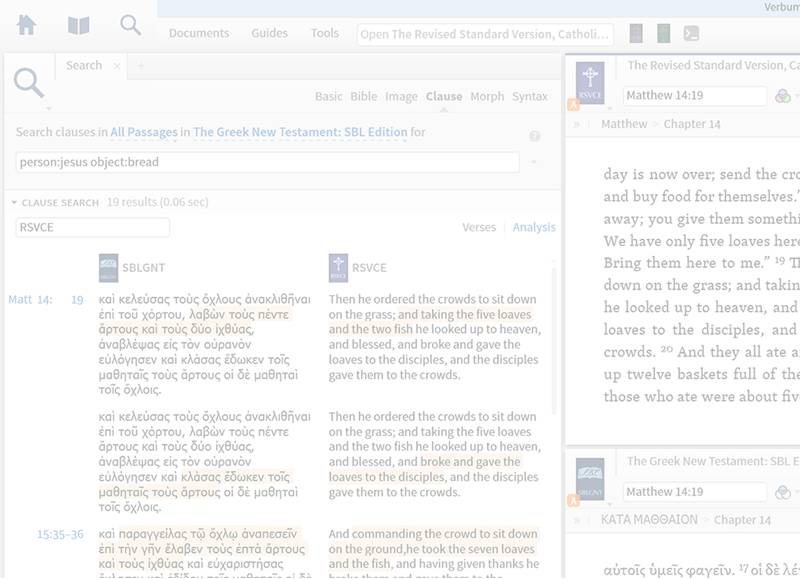Viewport: 800px width, 579px height.
Task: Click the SBLGNT panel Matthew 14:19 reference box
Action: pyautogui.click(x=694, y=492)
